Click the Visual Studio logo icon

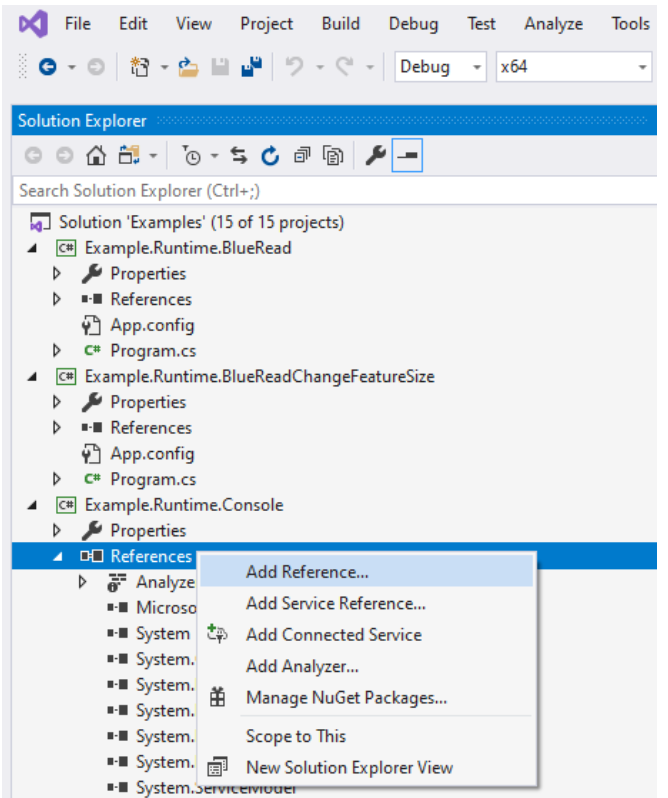coord(32,22)
